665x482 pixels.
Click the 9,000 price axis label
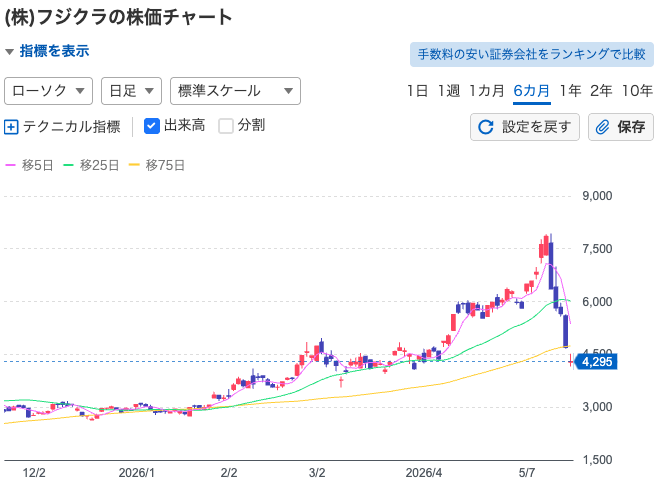coord(597,196)
